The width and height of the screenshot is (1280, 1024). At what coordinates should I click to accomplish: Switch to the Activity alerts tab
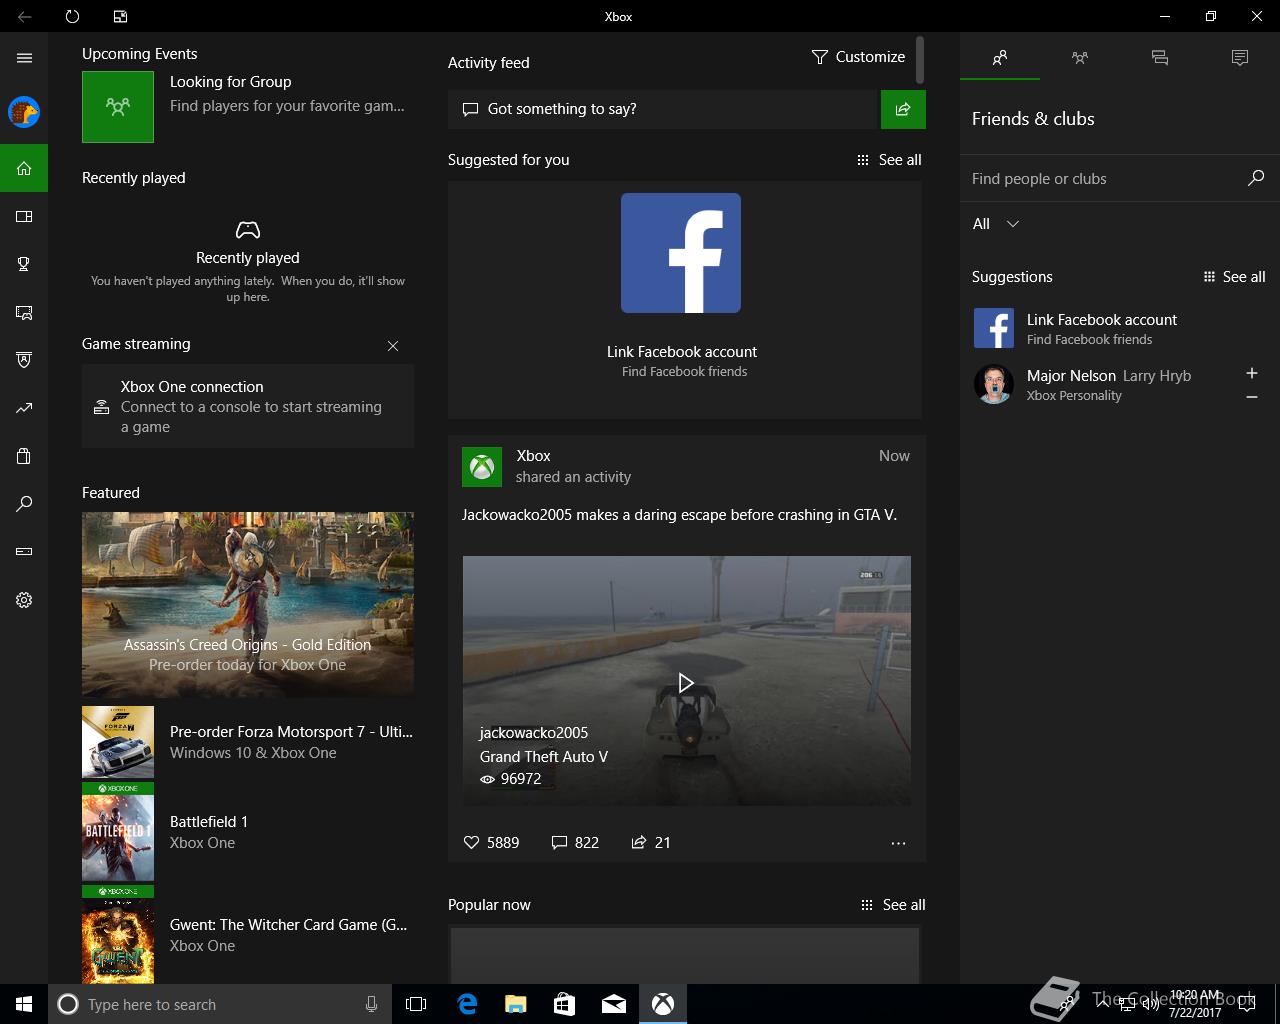[x=1240, y=58]
